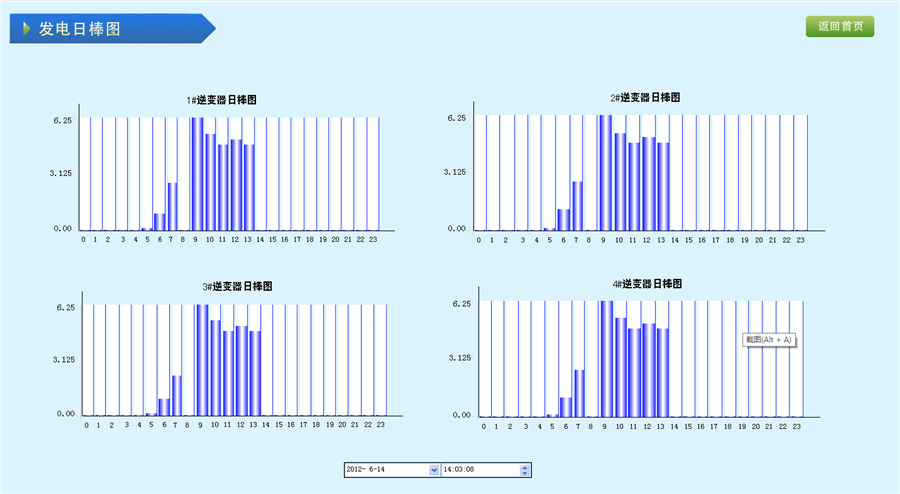Viewport: 900px width, 494px height.
Task: Click the green arrow beside 发电日棒图
Action: click(x=26, y=29)
